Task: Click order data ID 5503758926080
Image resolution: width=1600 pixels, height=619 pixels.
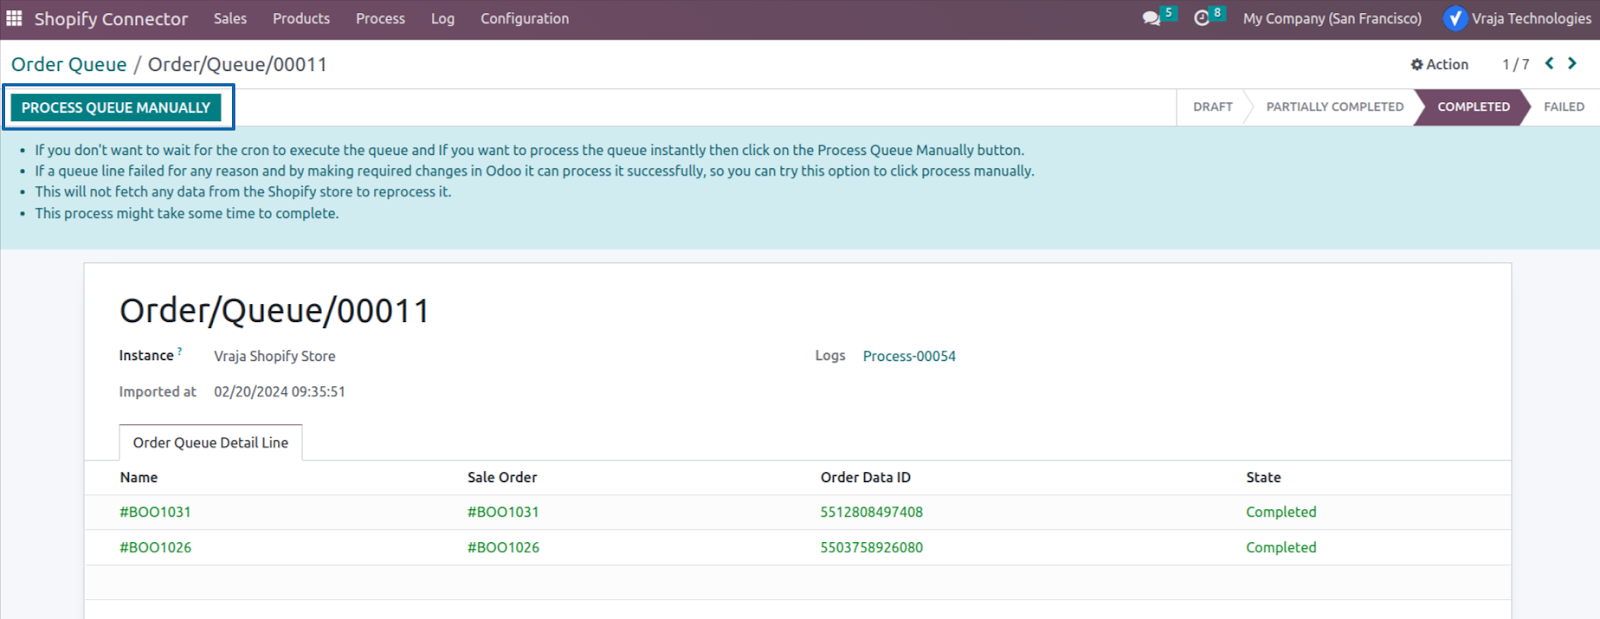Action: click(x=871, y=548)
